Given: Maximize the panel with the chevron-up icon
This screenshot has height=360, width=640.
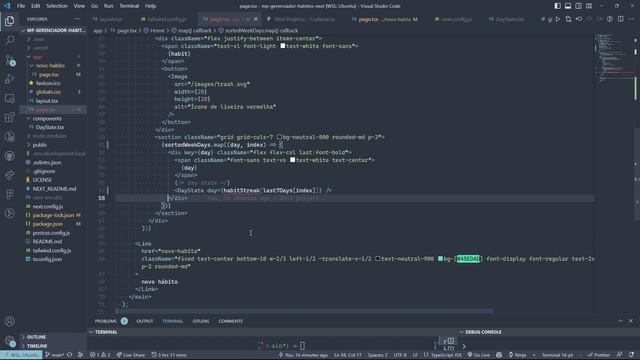Looking at the screenshot, I should click(x=620, y=321).
